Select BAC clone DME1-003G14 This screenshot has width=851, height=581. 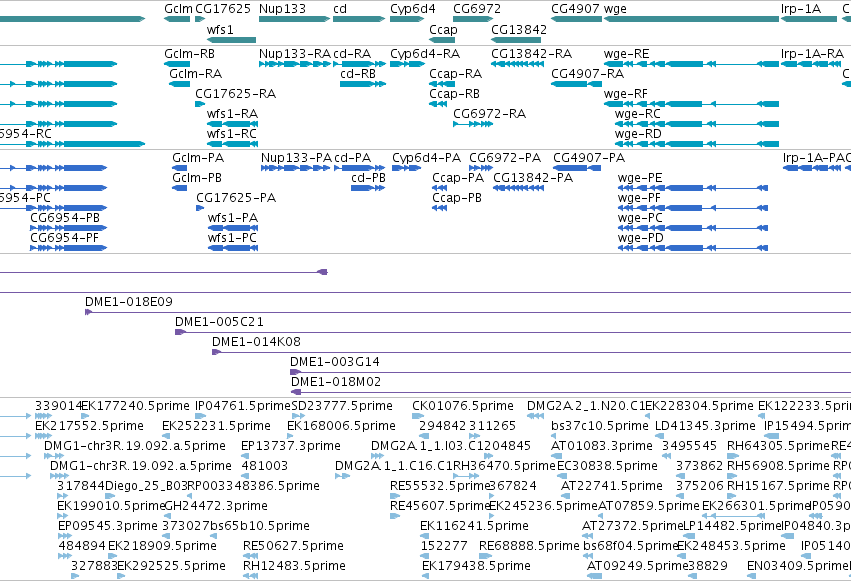pyautogui.click(x=335, y=362)
